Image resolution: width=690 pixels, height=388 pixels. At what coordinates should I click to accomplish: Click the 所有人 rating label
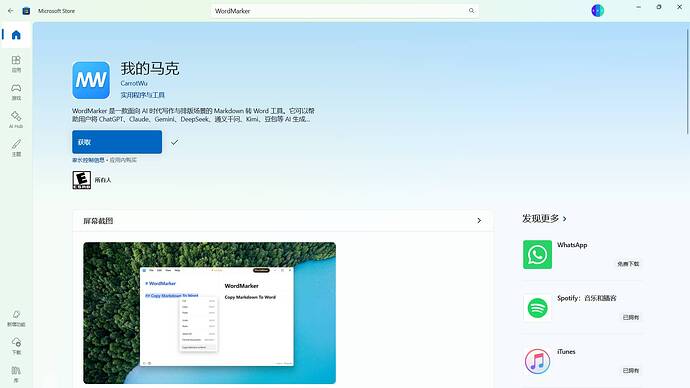tap(103, 180)
